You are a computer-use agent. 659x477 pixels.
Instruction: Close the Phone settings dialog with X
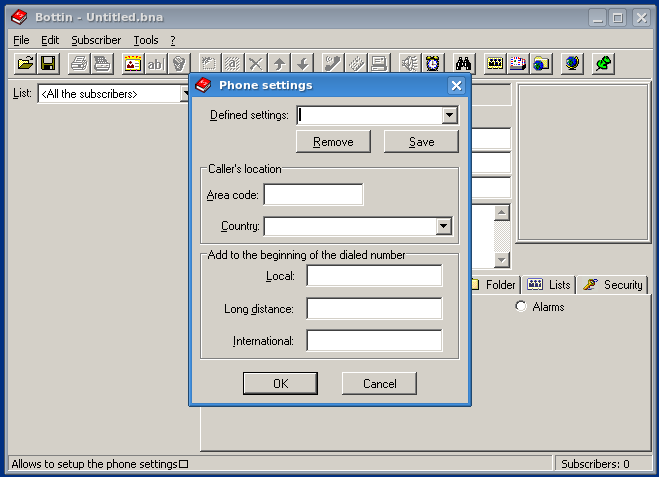click(456, 86)
